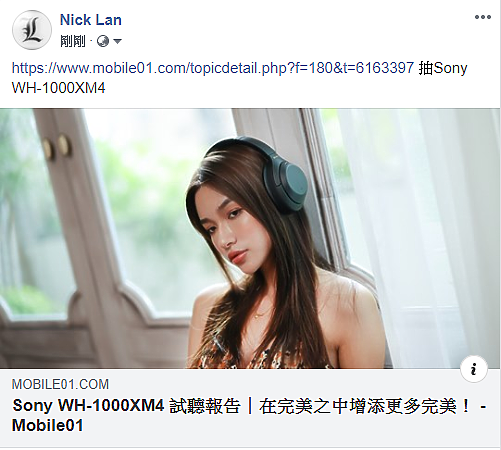Click the Nick Lan author name
Screen dimensions: 501x450
click(x=91, y=20)
